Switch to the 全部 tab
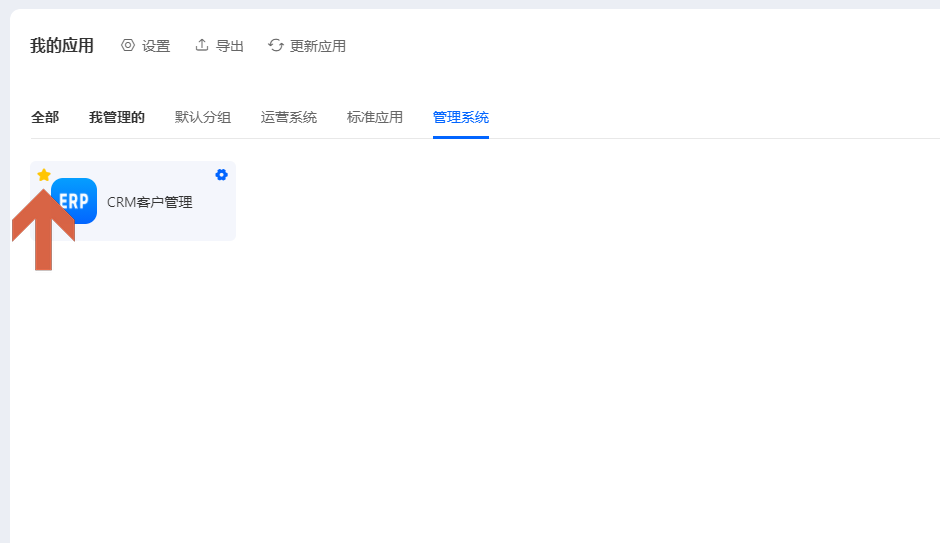 click(45, 117)
